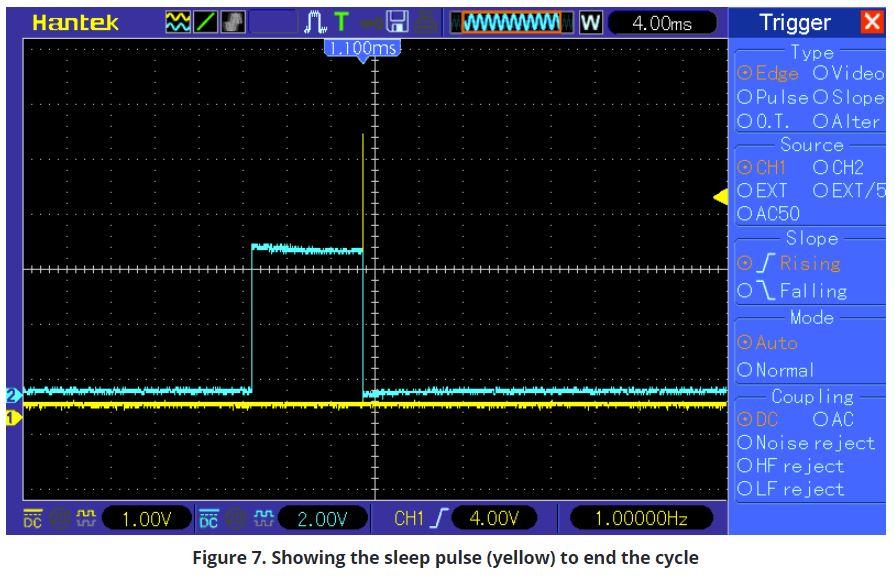Click the CH1 trigger source label at bottom
Image resolution: width=894 pixels, height=579 pixels.
pyautogui.click(x=409, y=519)
